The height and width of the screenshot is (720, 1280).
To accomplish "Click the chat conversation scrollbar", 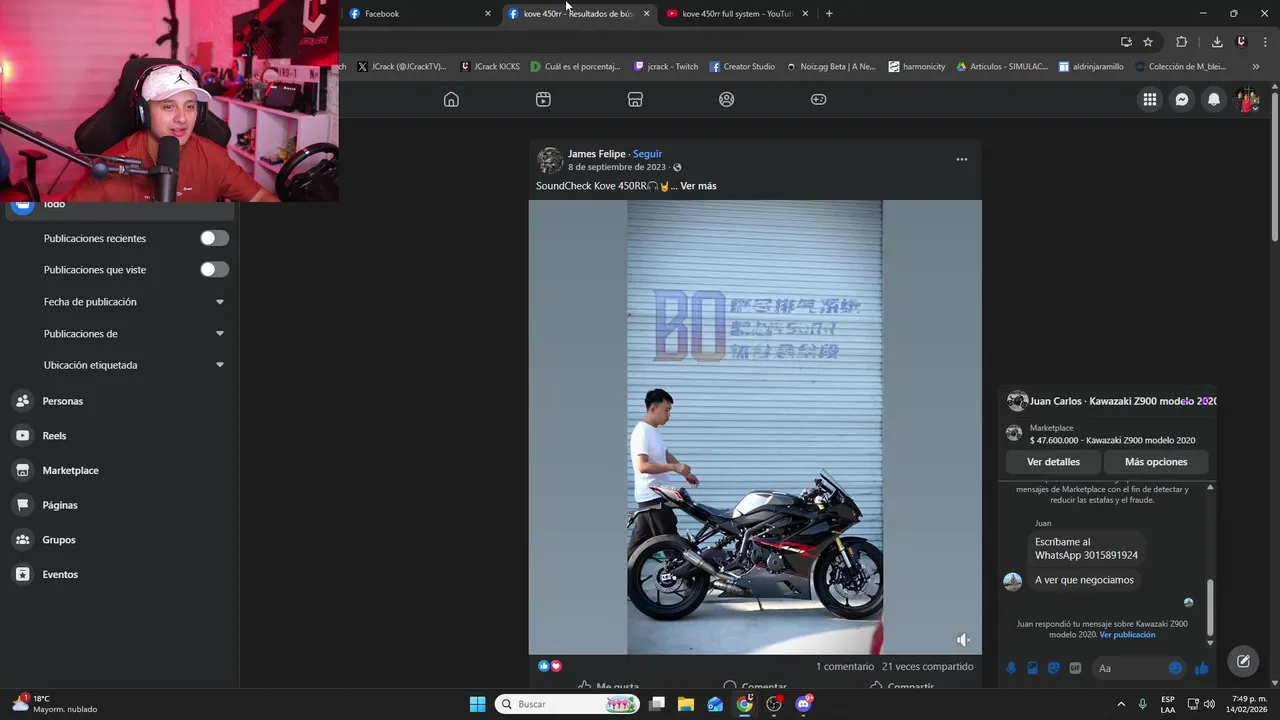I will [1210, 607].
